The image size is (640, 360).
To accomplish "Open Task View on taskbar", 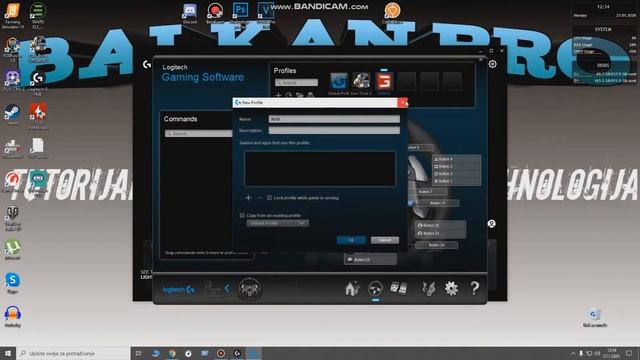I will click(x=138, y=353).
